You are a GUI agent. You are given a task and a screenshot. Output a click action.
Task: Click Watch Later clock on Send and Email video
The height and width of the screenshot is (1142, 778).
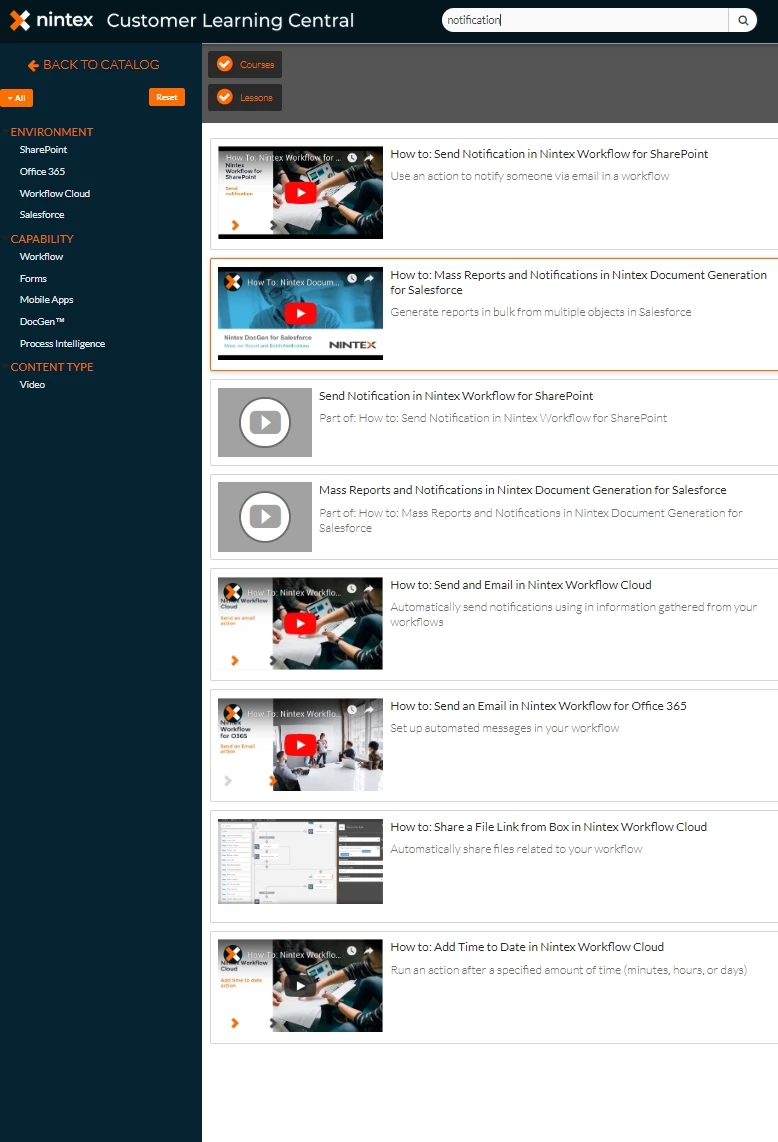tap(352, 588)
